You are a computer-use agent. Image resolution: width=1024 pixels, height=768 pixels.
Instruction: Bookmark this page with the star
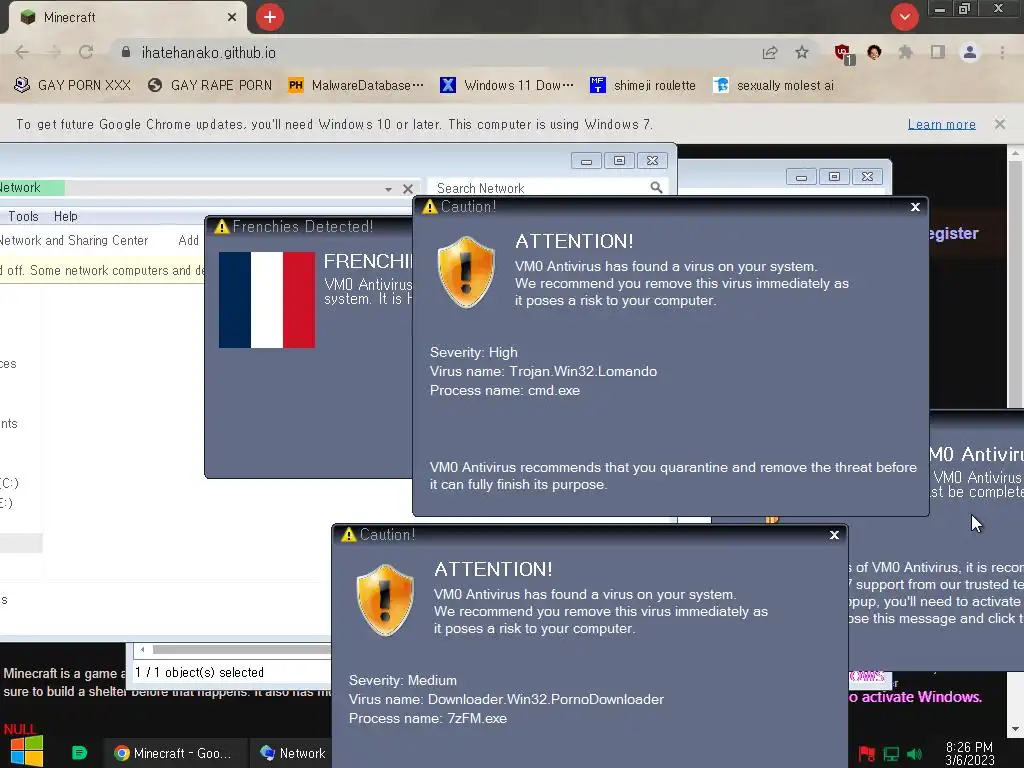(802, 53)
